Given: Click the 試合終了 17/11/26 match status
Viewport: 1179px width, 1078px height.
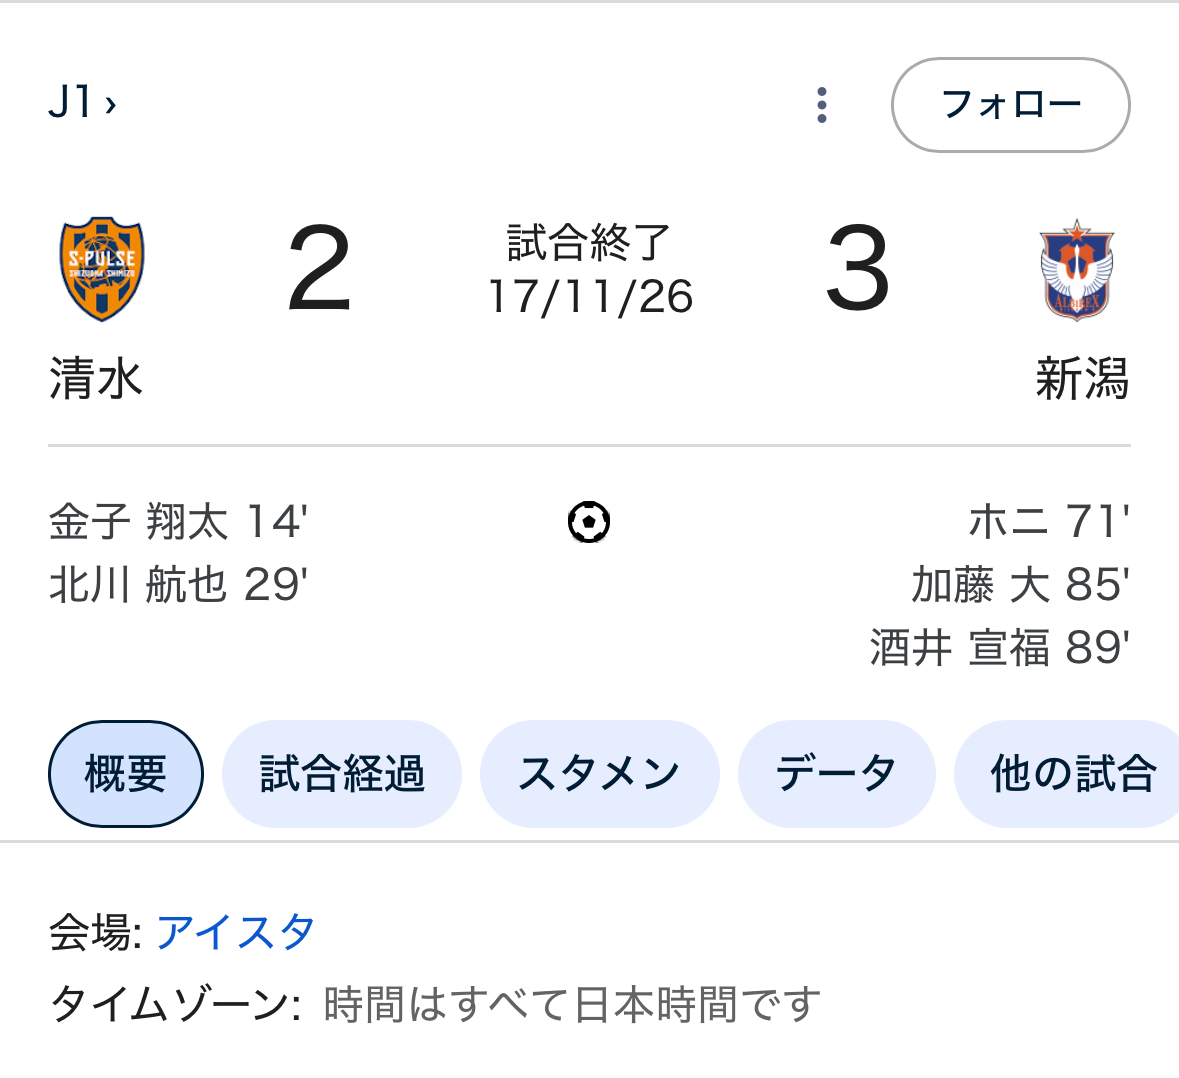Looking at the screenshot, I should tap(590, 269).
